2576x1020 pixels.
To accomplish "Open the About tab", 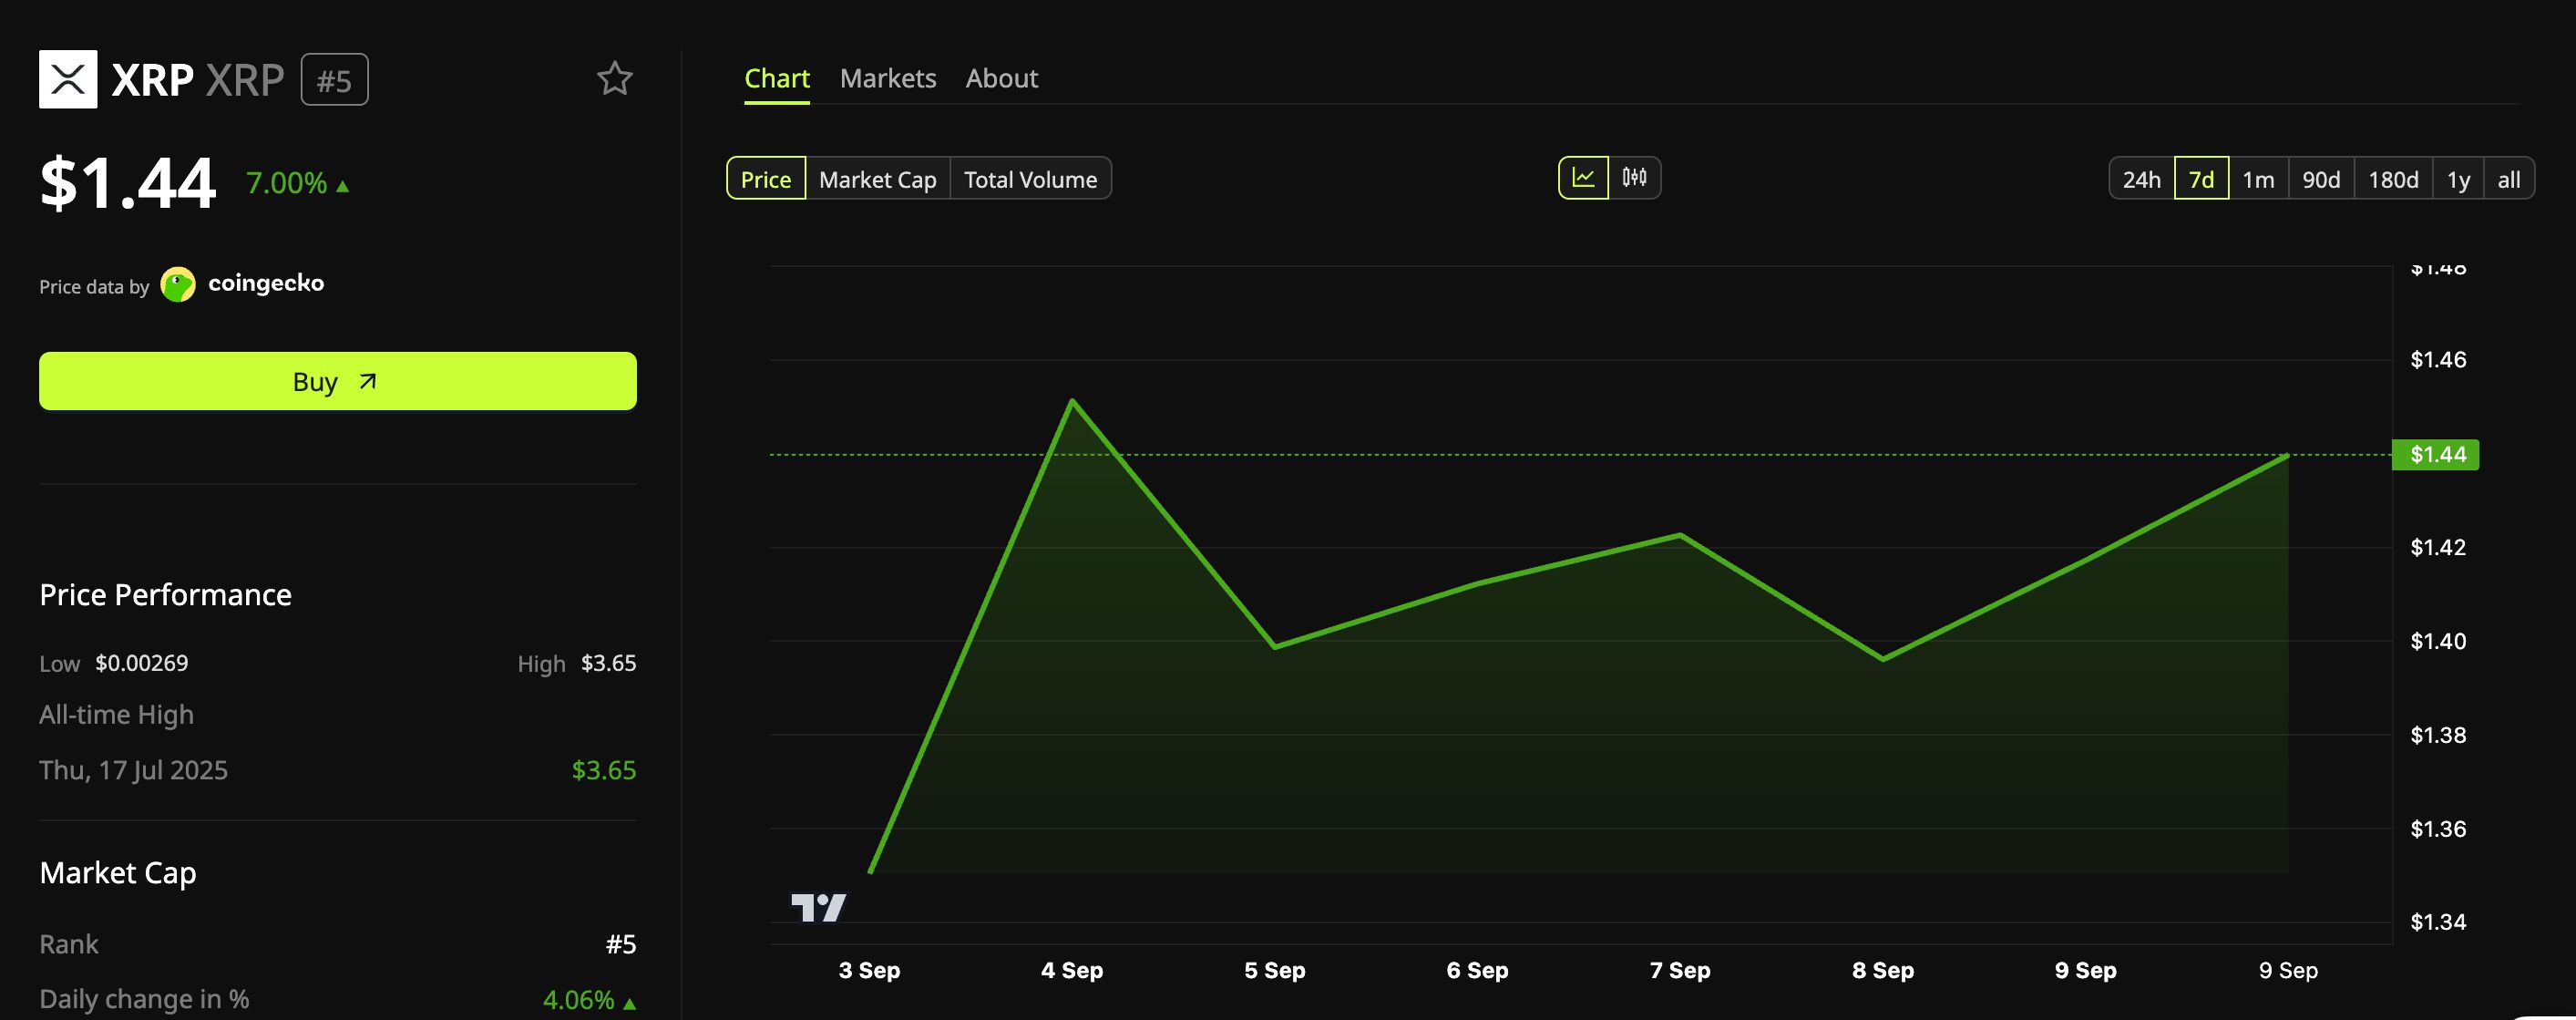I will [1002, 78].
